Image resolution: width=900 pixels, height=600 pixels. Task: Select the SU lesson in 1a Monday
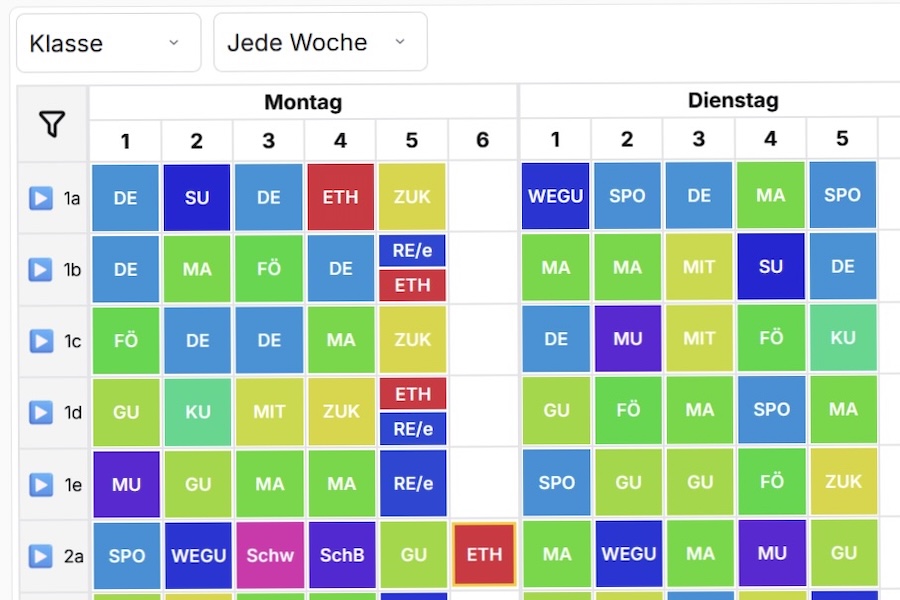point(197,198)
